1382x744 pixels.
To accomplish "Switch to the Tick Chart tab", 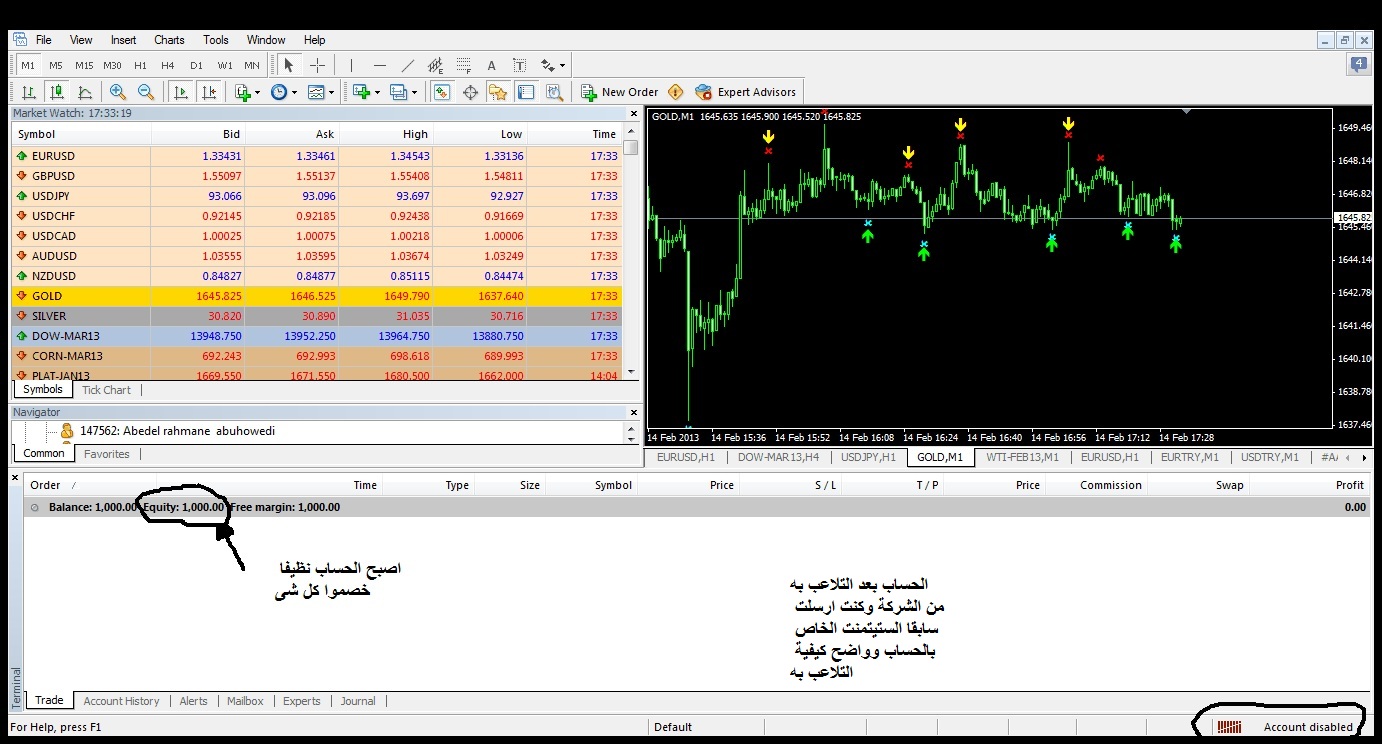I will [106, 390].
